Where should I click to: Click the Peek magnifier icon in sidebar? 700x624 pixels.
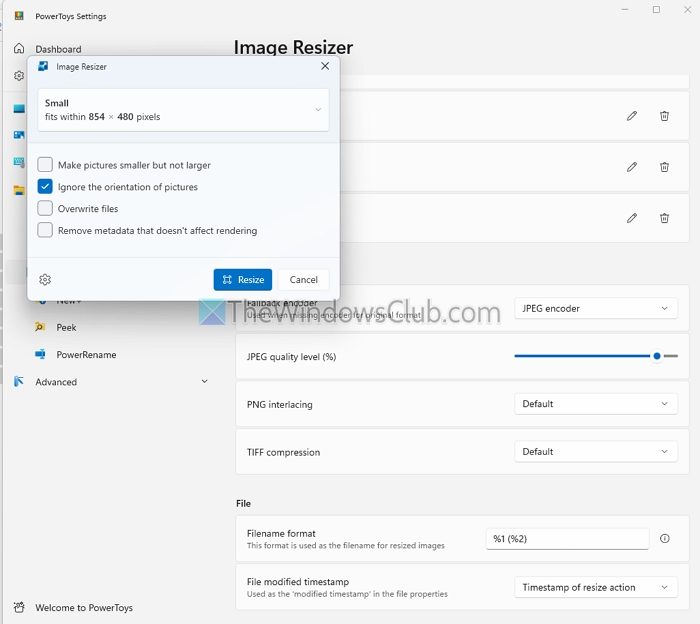[x=40, y=327]
